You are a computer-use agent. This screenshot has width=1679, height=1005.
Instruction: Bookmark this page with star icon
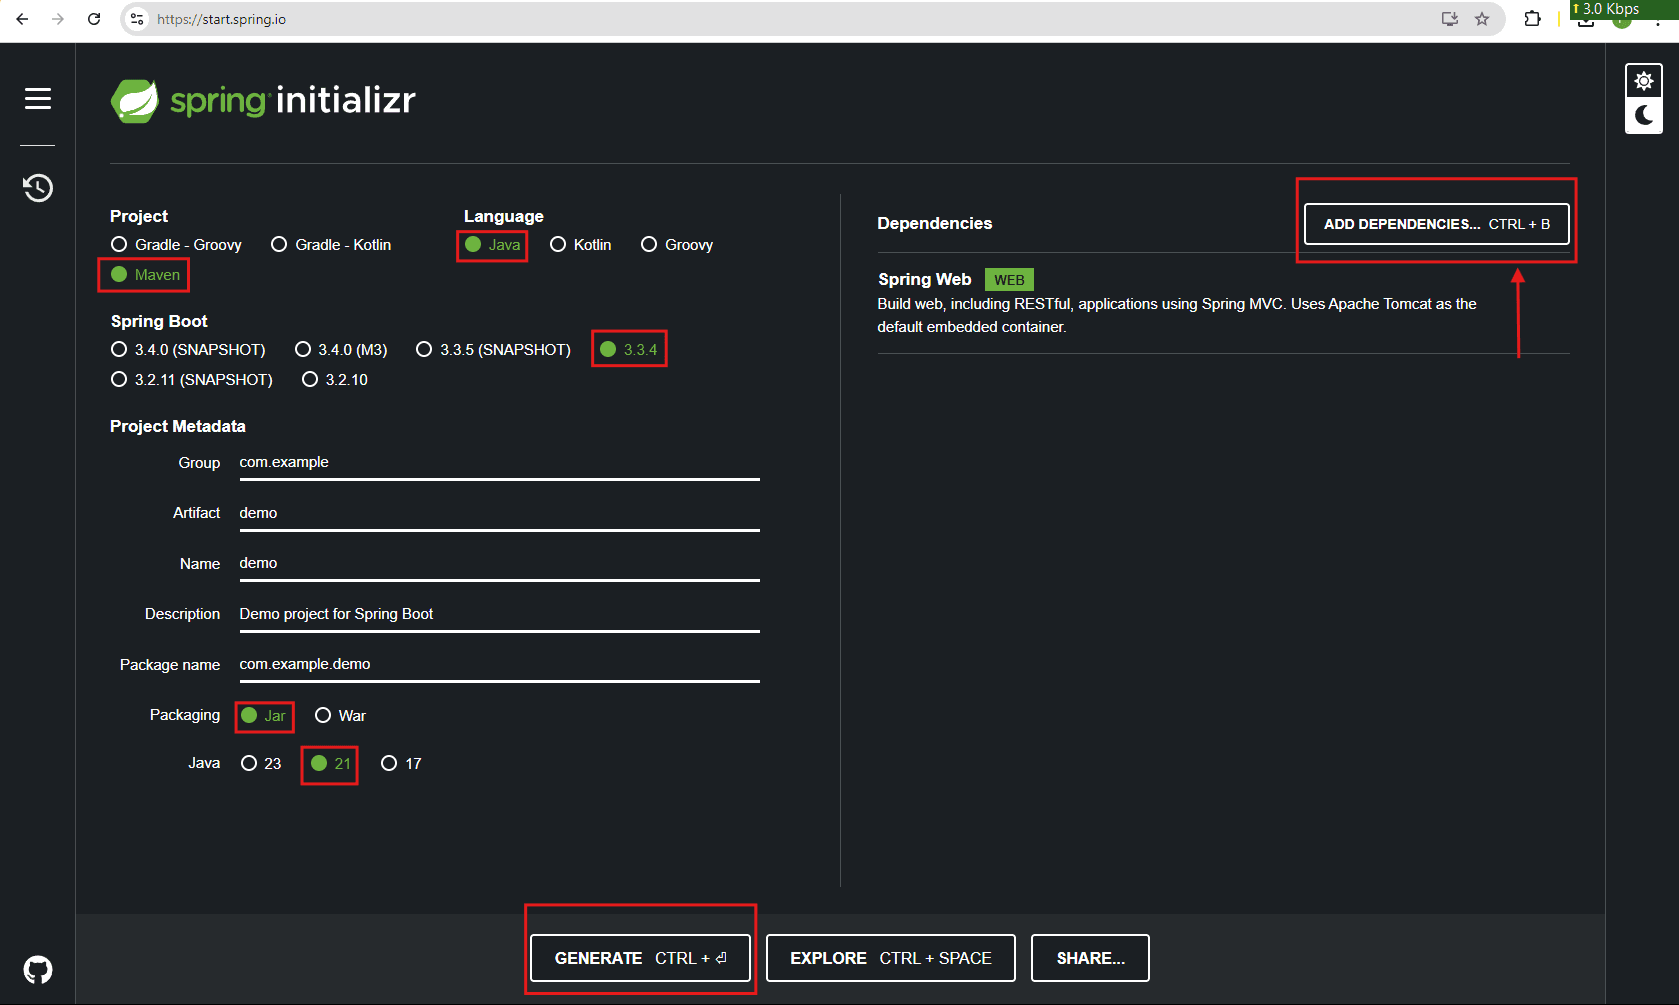(1482, 19)
